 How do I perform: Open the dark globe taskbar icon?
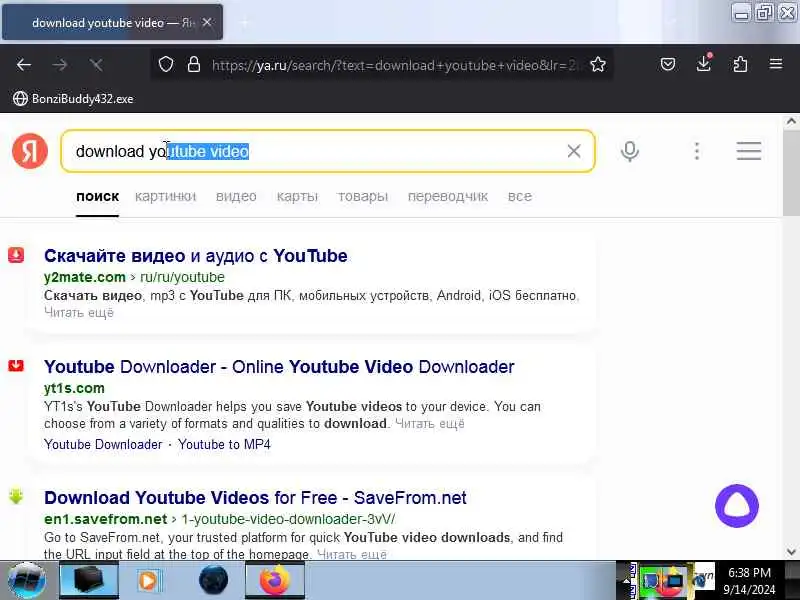[213, 581]
